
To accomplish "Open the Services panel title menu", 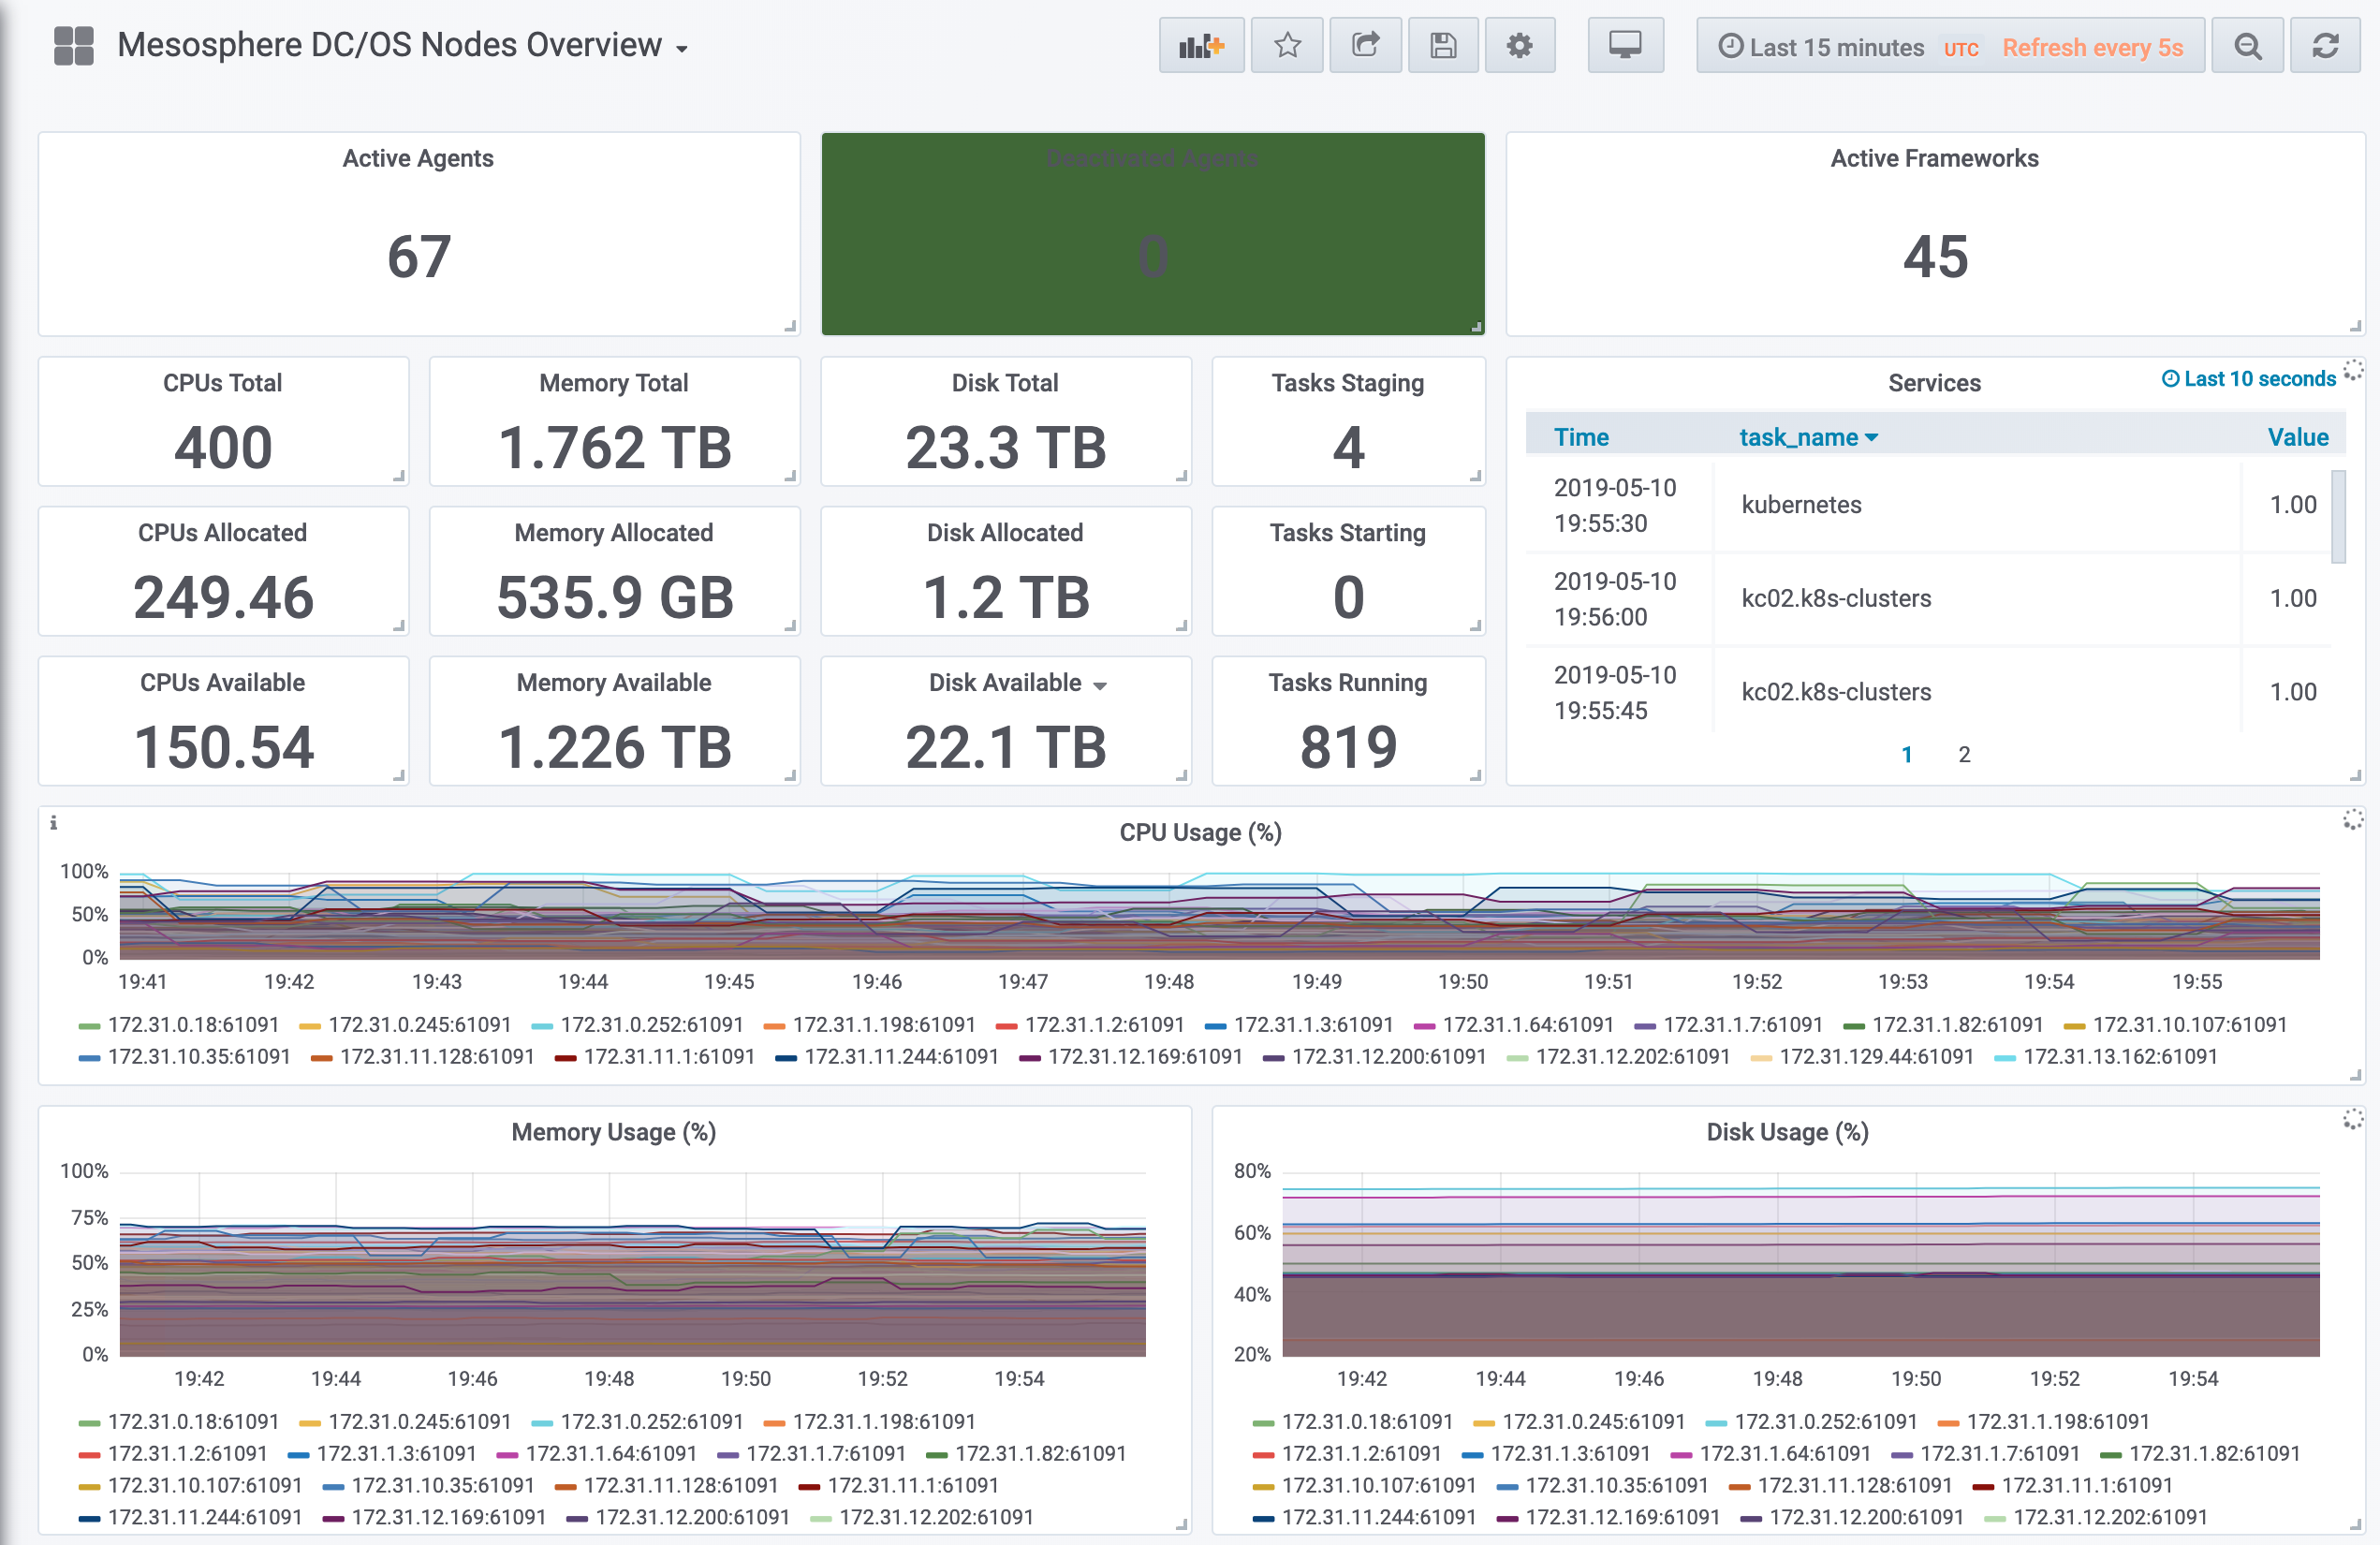I will click(1933, 383).
